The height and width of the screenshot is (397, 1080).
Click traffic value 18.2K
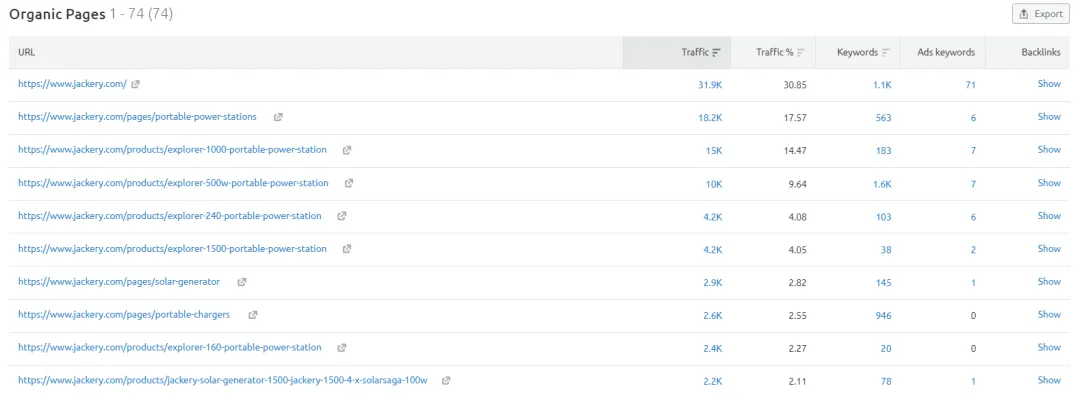[709, 118]
